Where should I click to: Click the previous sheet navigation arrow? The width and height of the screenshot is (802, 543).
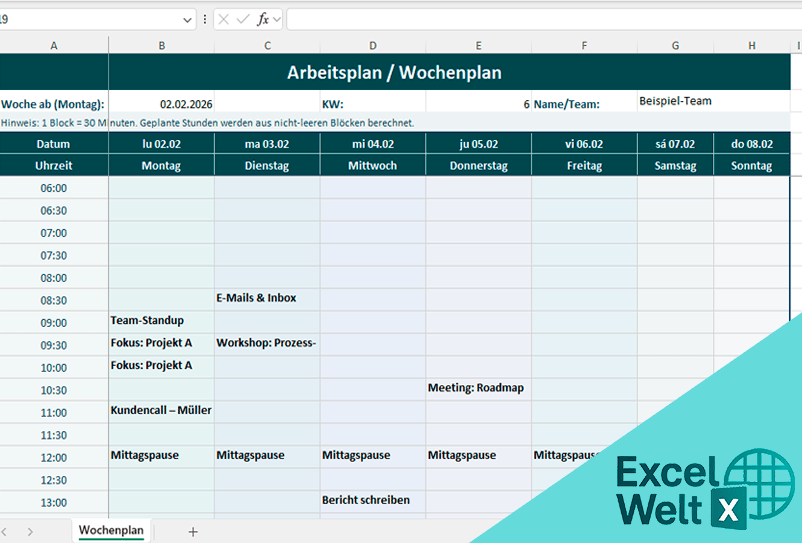tap(5, 531)
